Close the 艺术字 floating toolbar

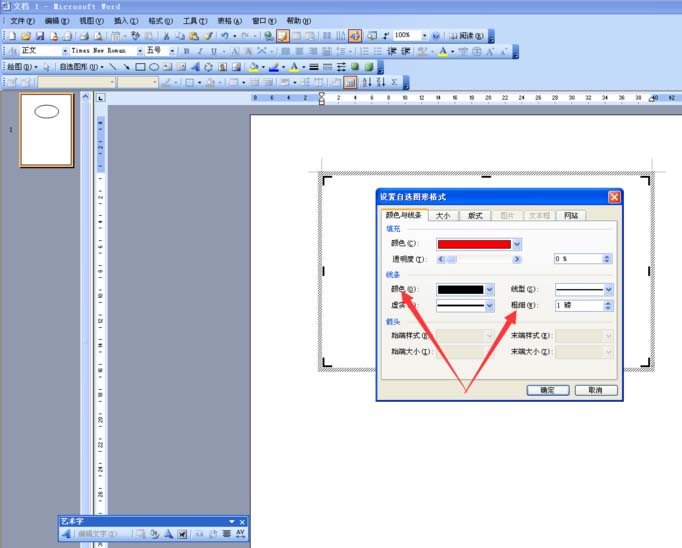point(242,521)
